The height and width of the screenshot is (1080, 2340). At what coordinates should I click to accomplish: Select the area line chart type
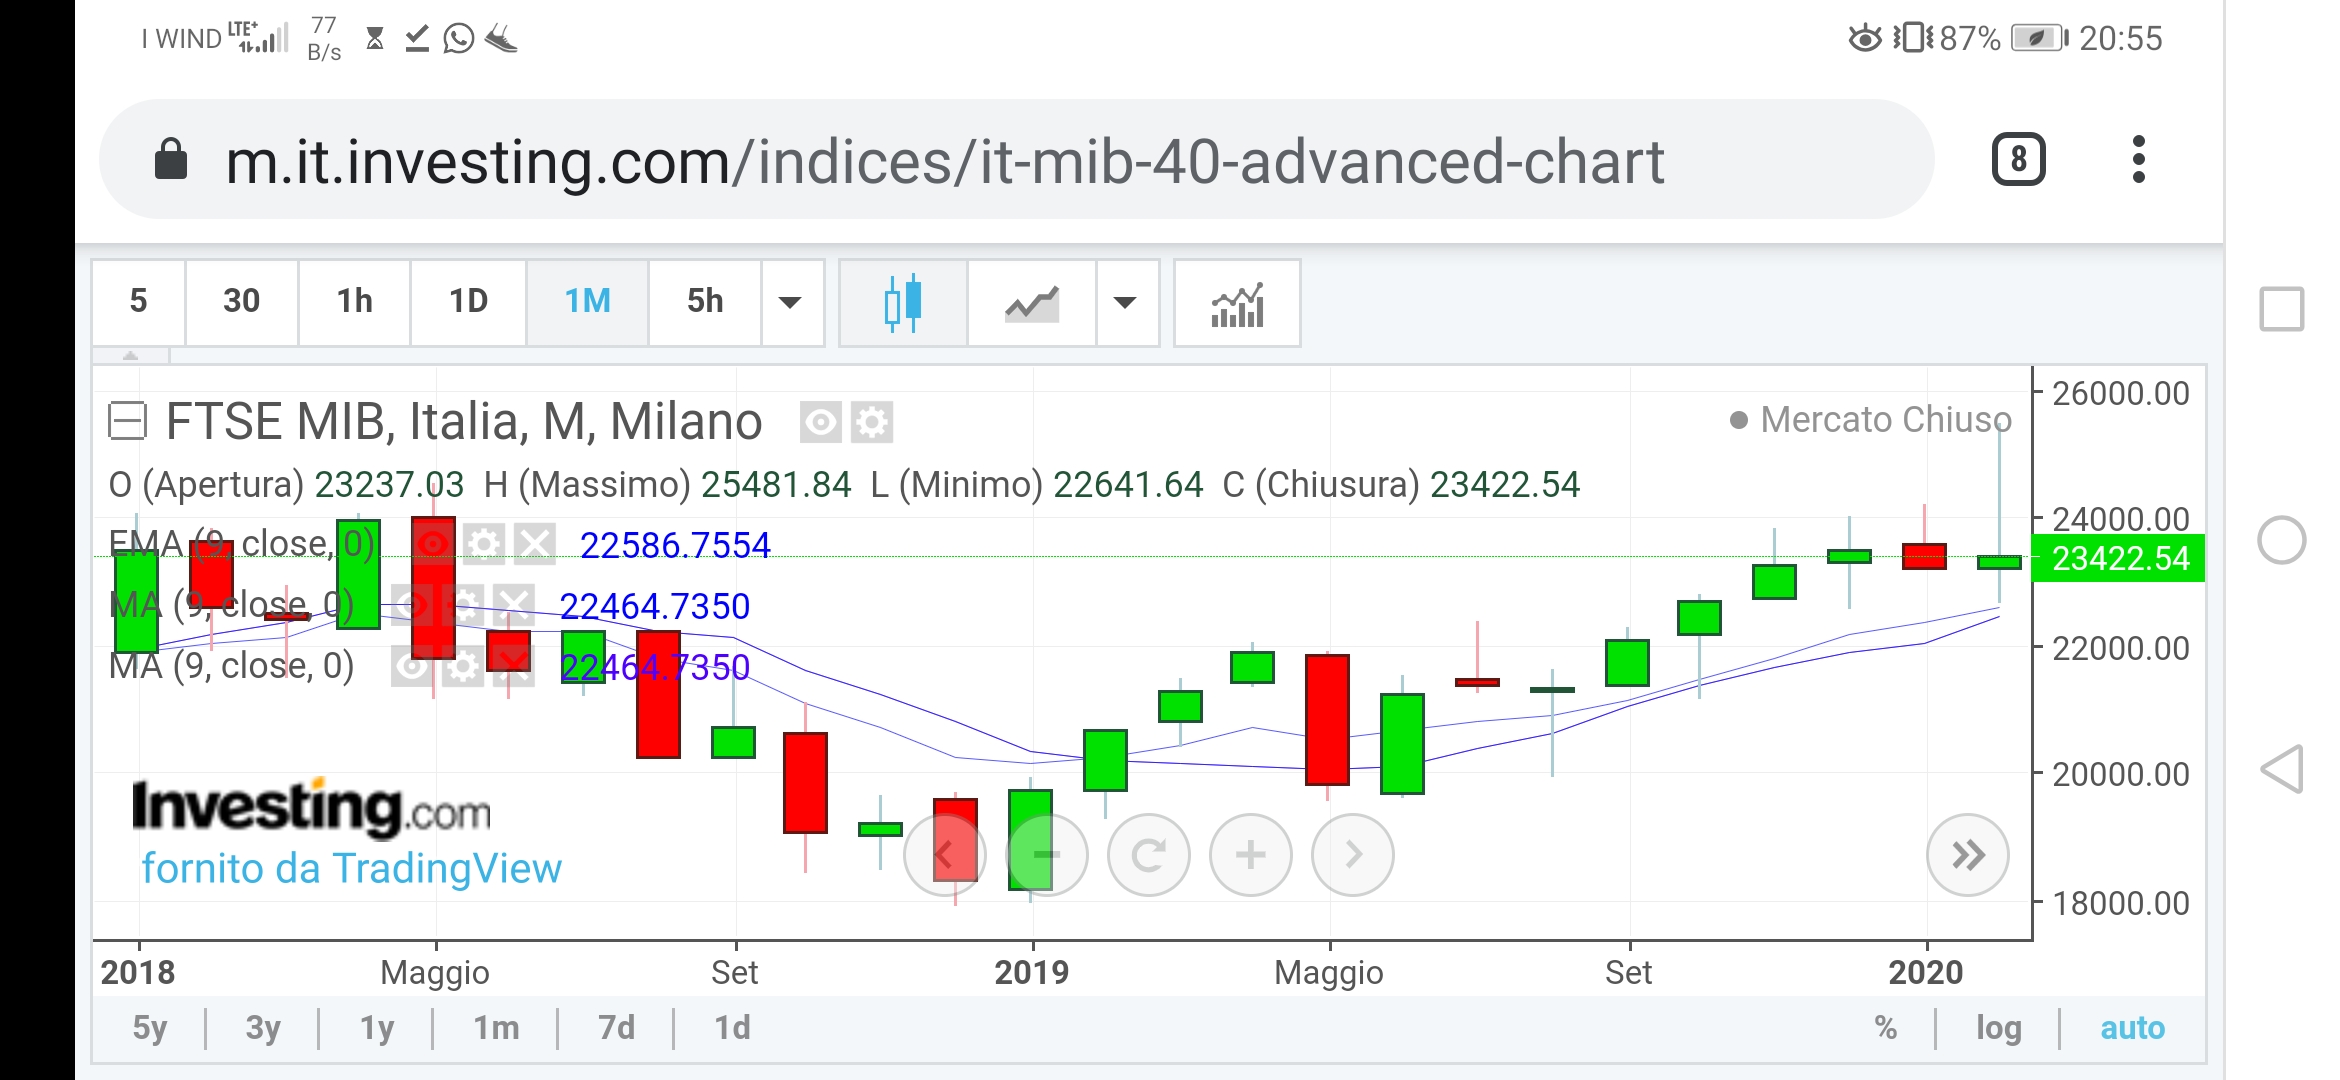pos(1031,303)
